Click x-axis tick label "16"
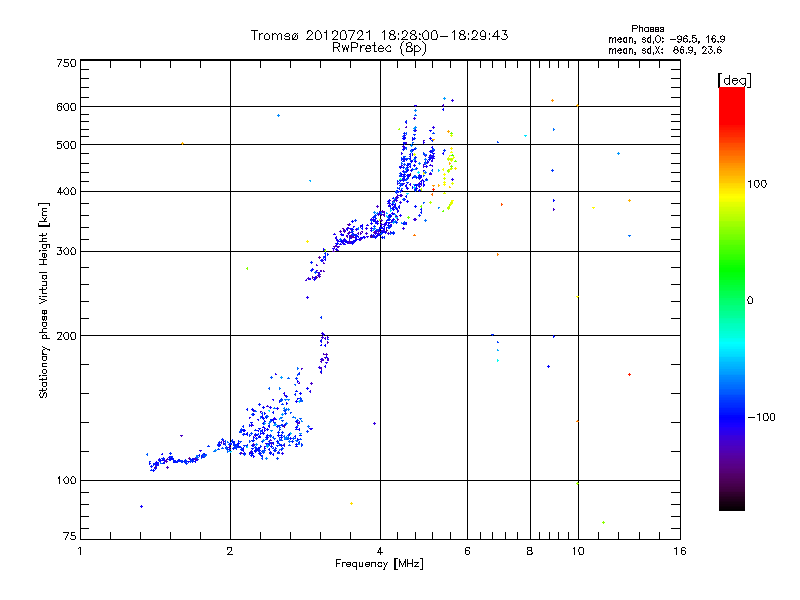 pyautogui.click(x=680, y=551)
